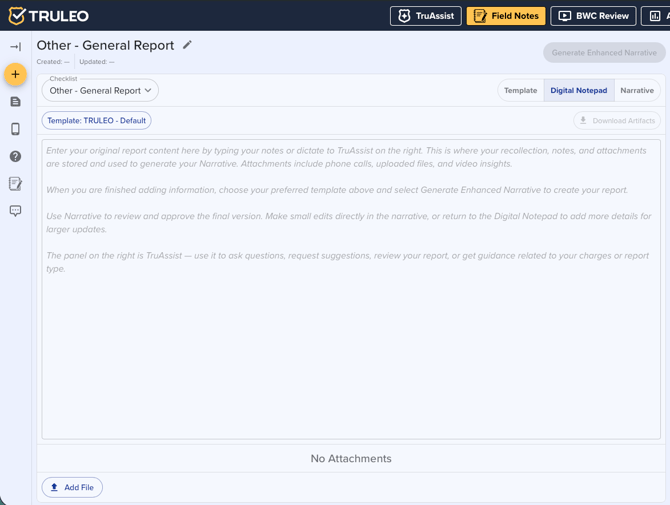Open the BWC Review tab

(593, 16)
